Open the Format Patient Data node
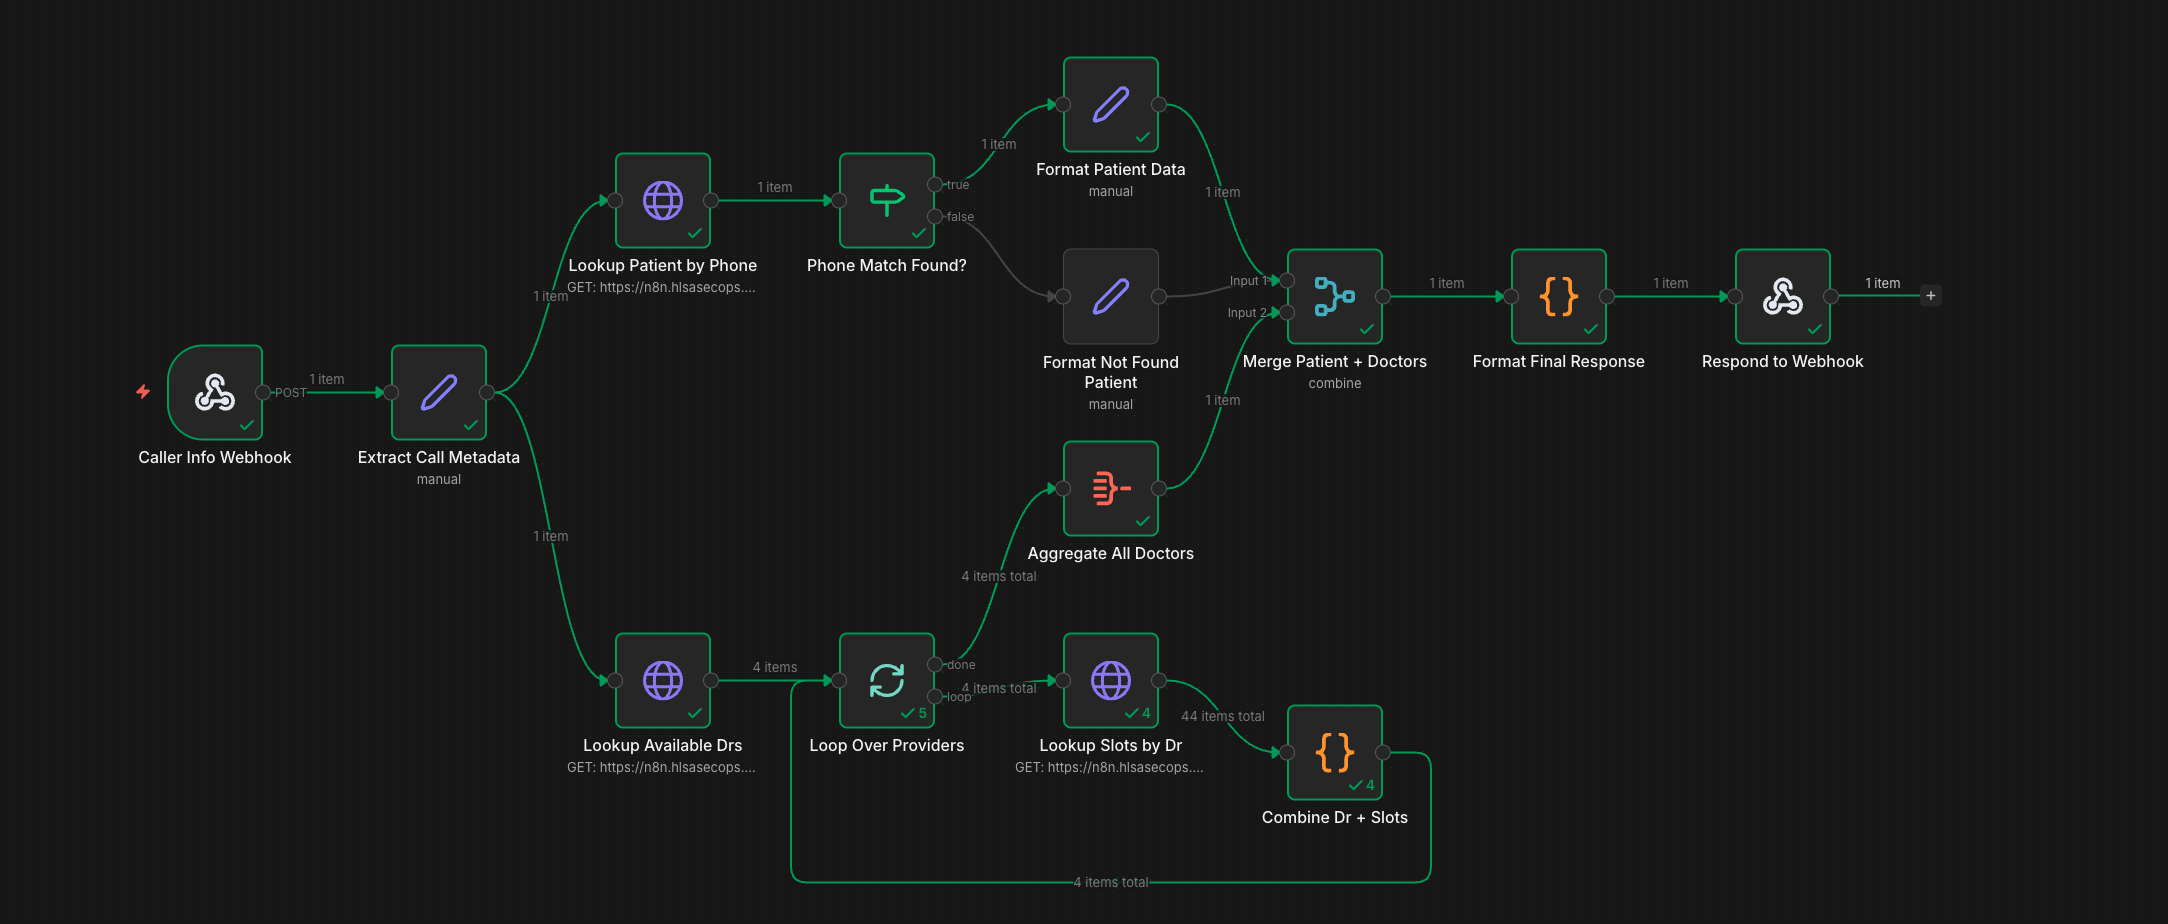2168x924 pixels. [x=1110, y=104]
